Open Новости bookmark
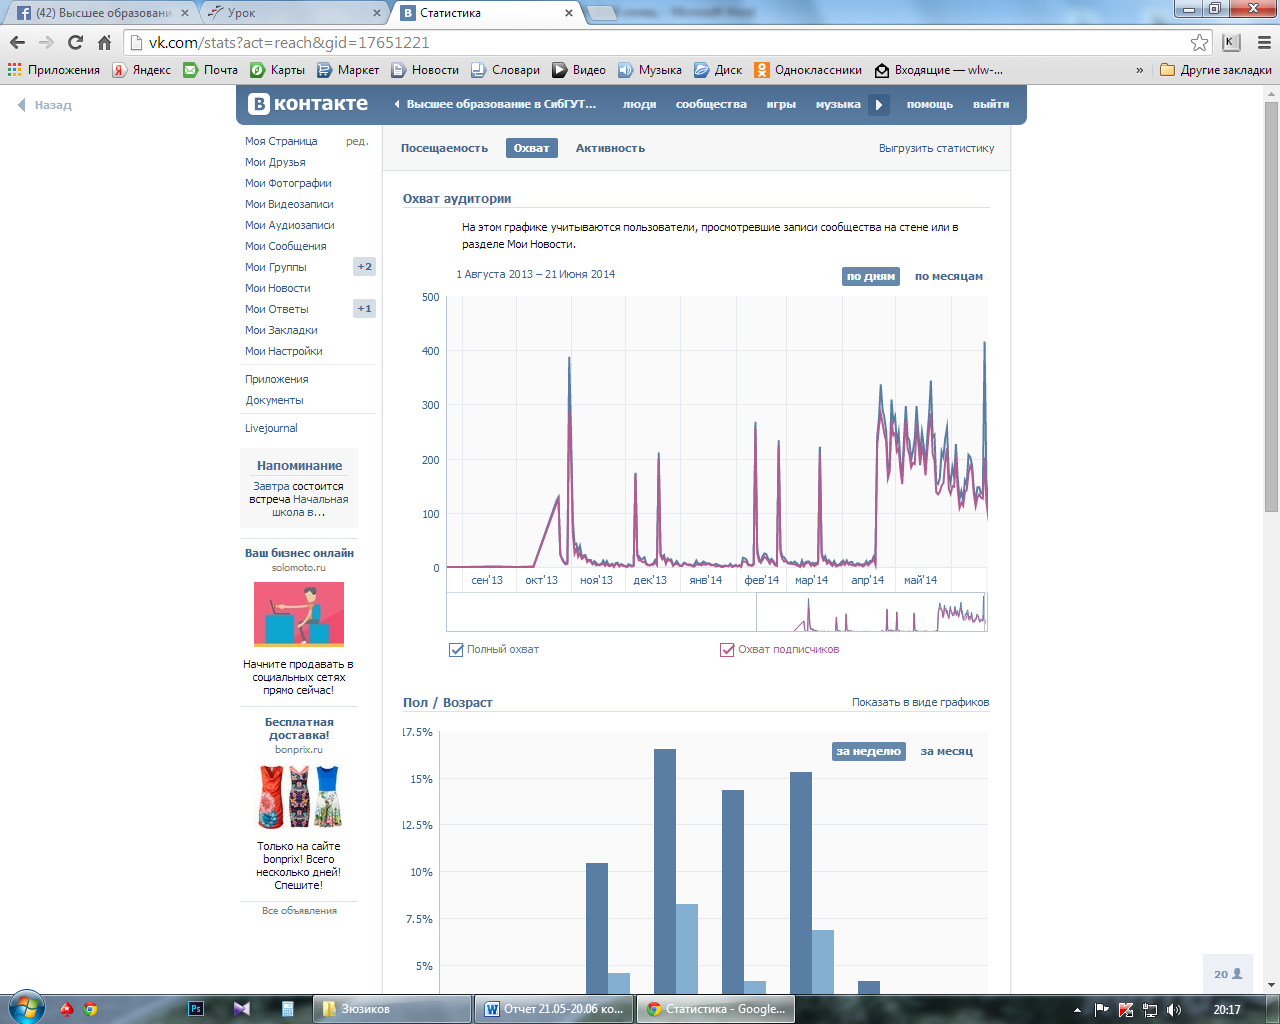Image resolution: width=1280 pixels, height=1024 pixels. [x=425, y=70]
